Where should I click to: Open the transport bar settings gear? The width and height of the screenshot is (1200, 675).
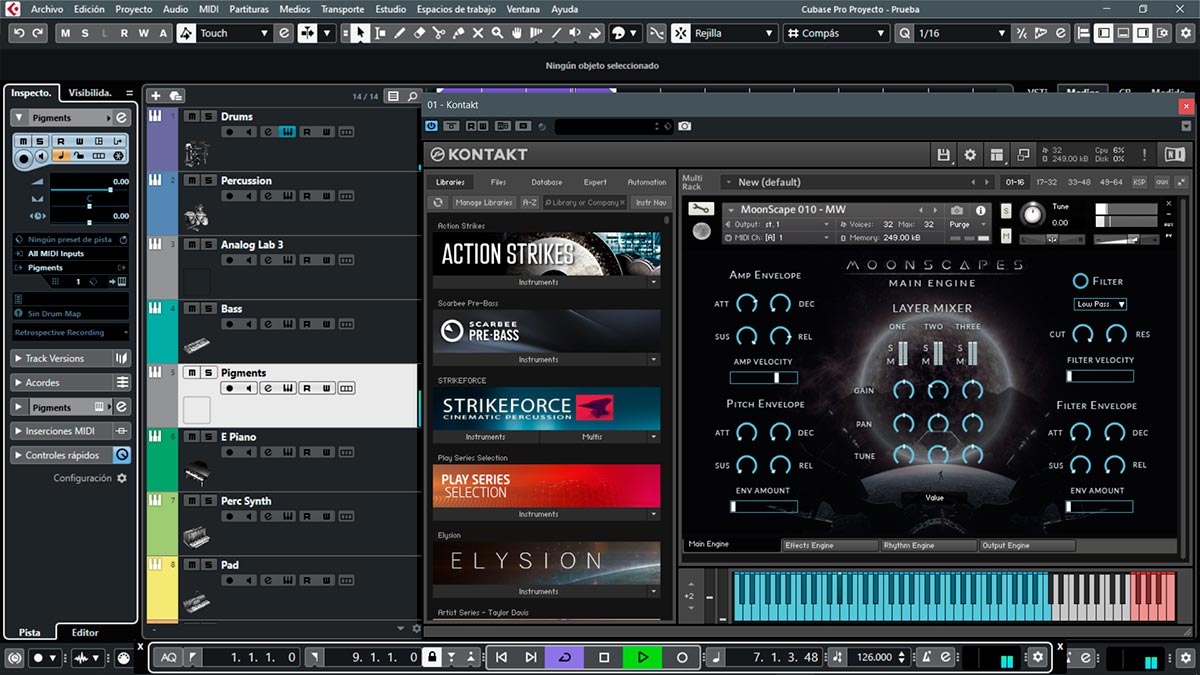[x=1038, y=657]
